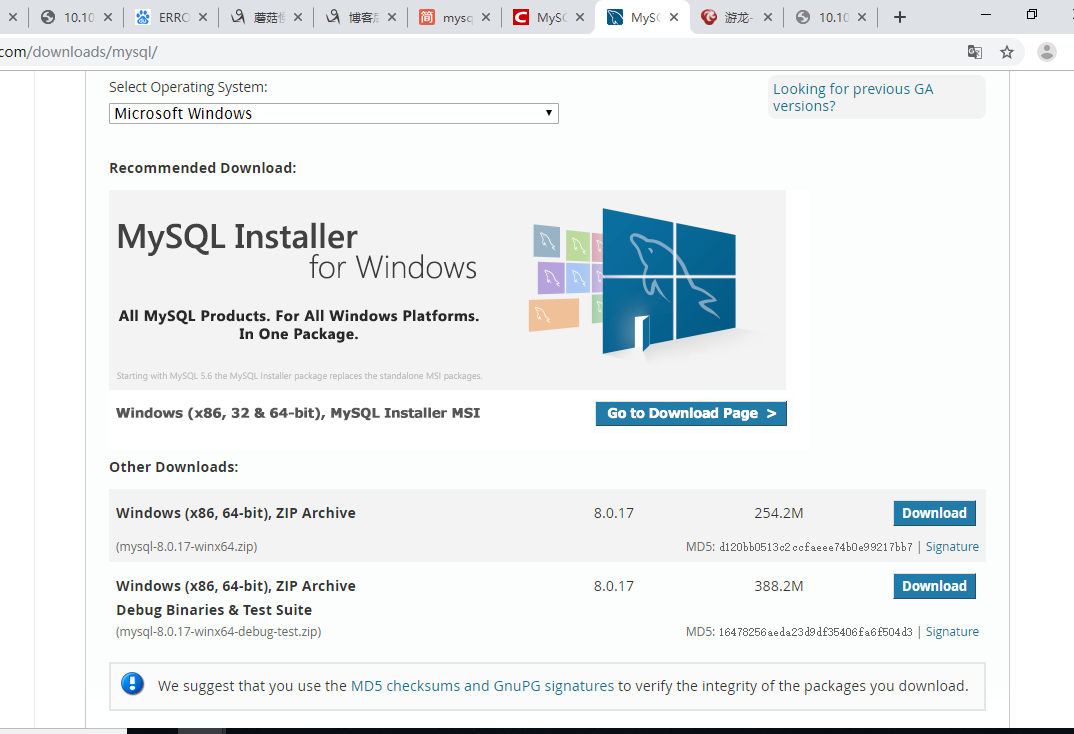1074x734 pixels.
Task: Open Signature link for mysql-8.0.17-winx64.zip
Action: tap(952, 546)
